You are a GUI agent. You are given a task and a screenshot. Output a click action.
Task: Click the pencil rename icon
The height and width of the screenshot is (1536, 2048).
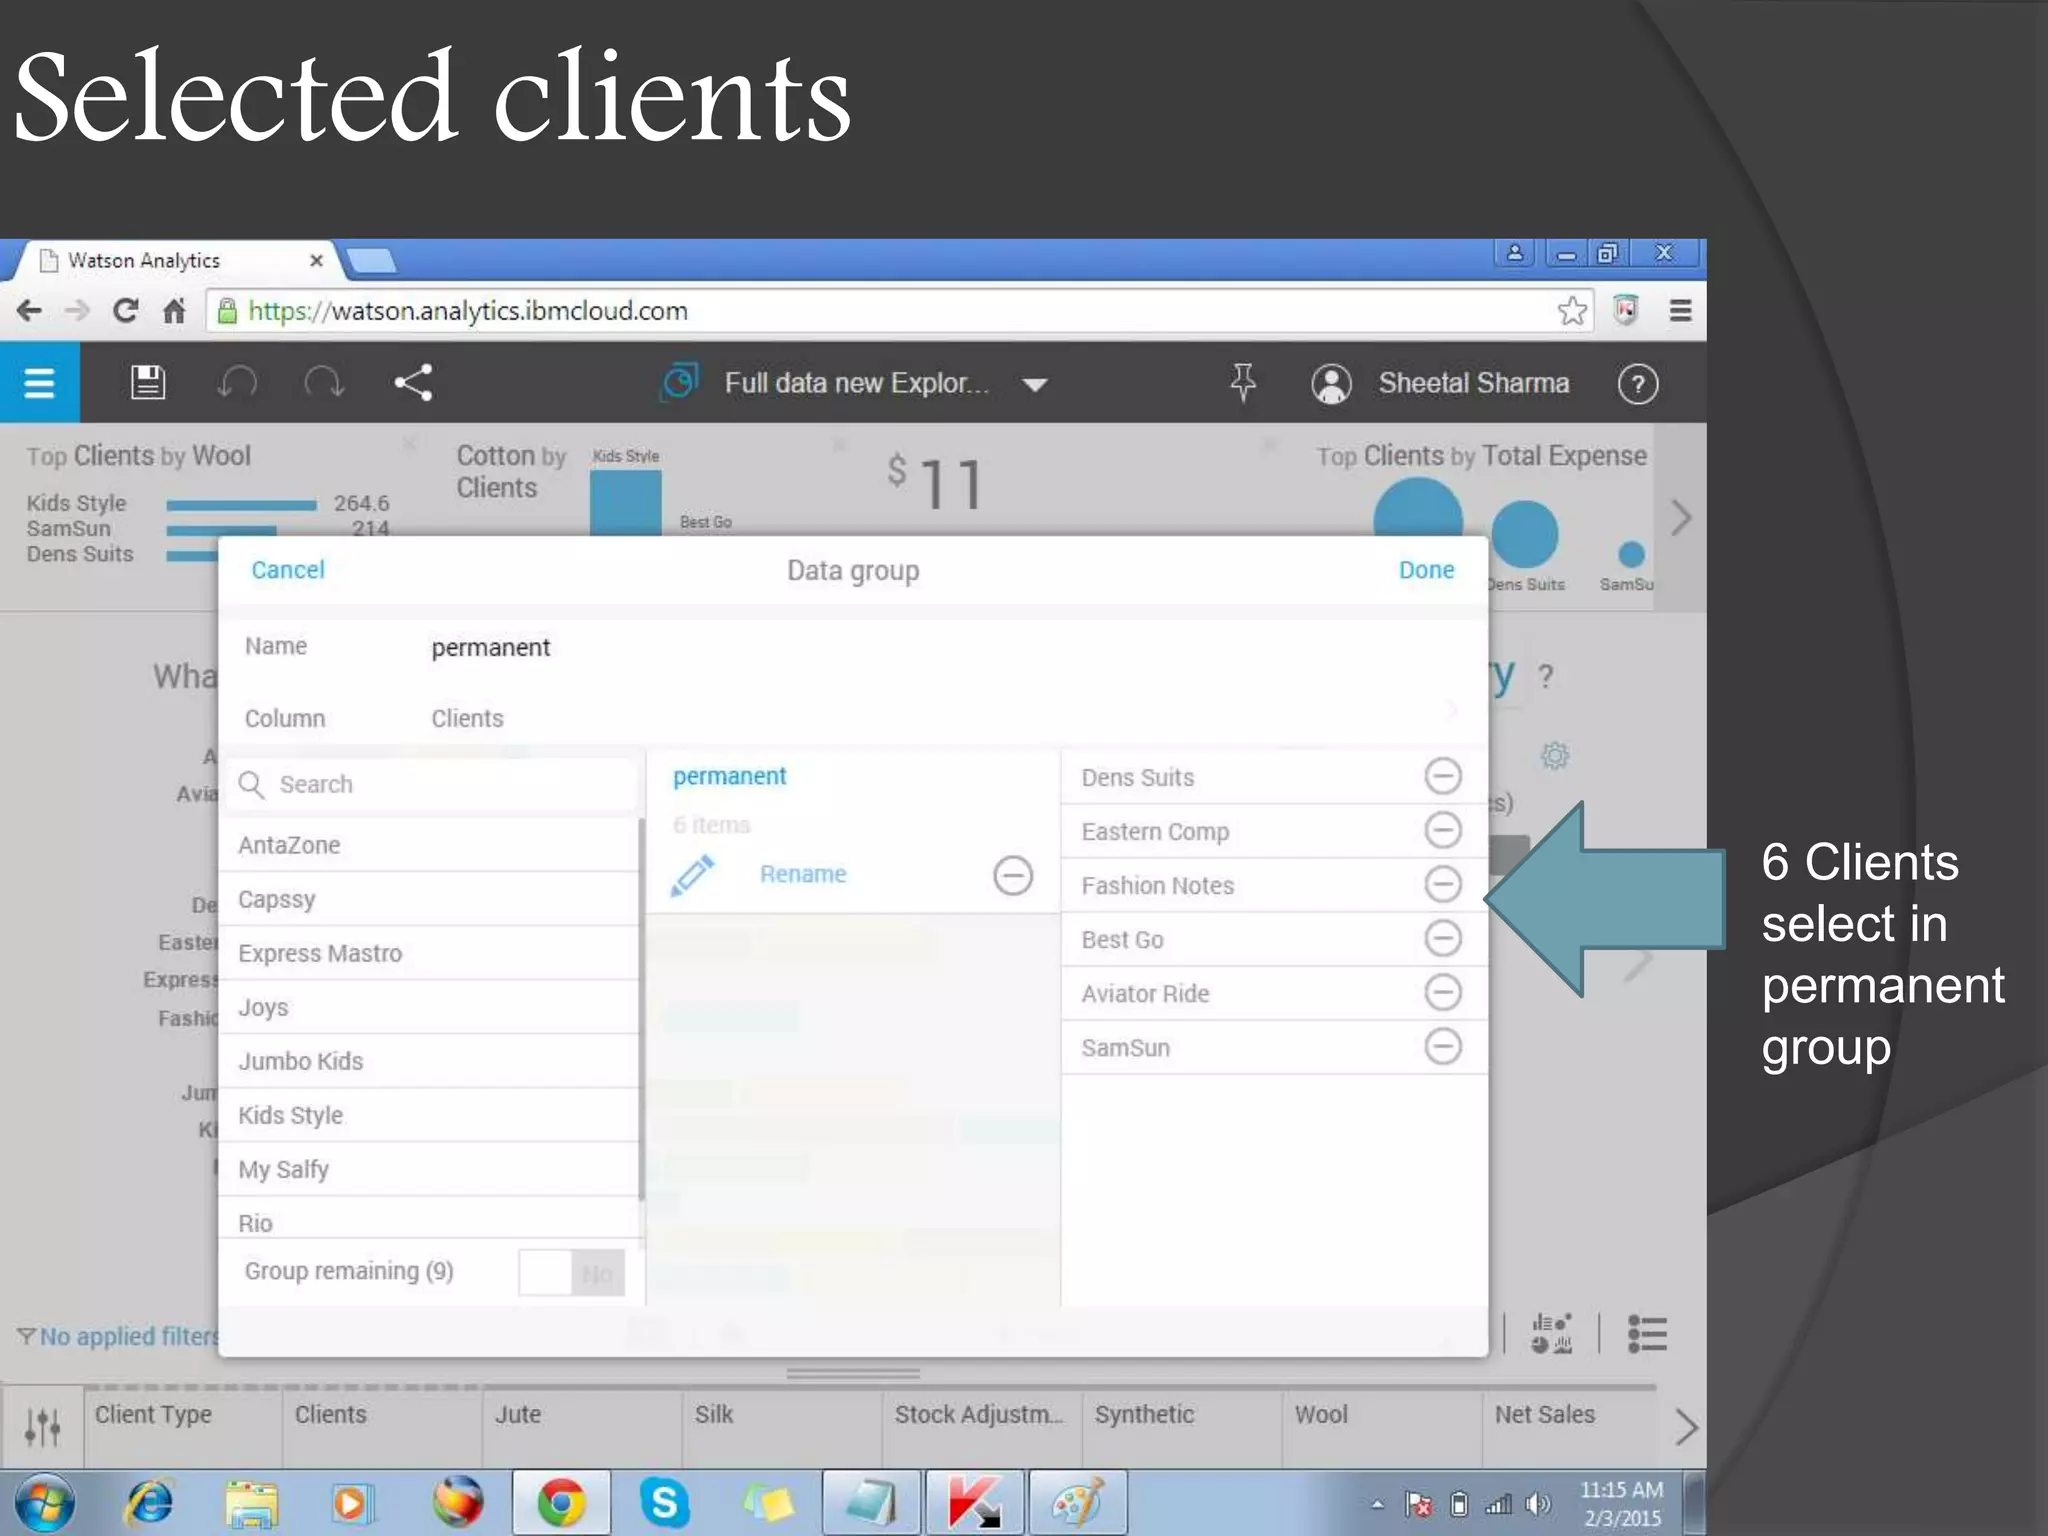pyautogui.click(x=692, y=875)
